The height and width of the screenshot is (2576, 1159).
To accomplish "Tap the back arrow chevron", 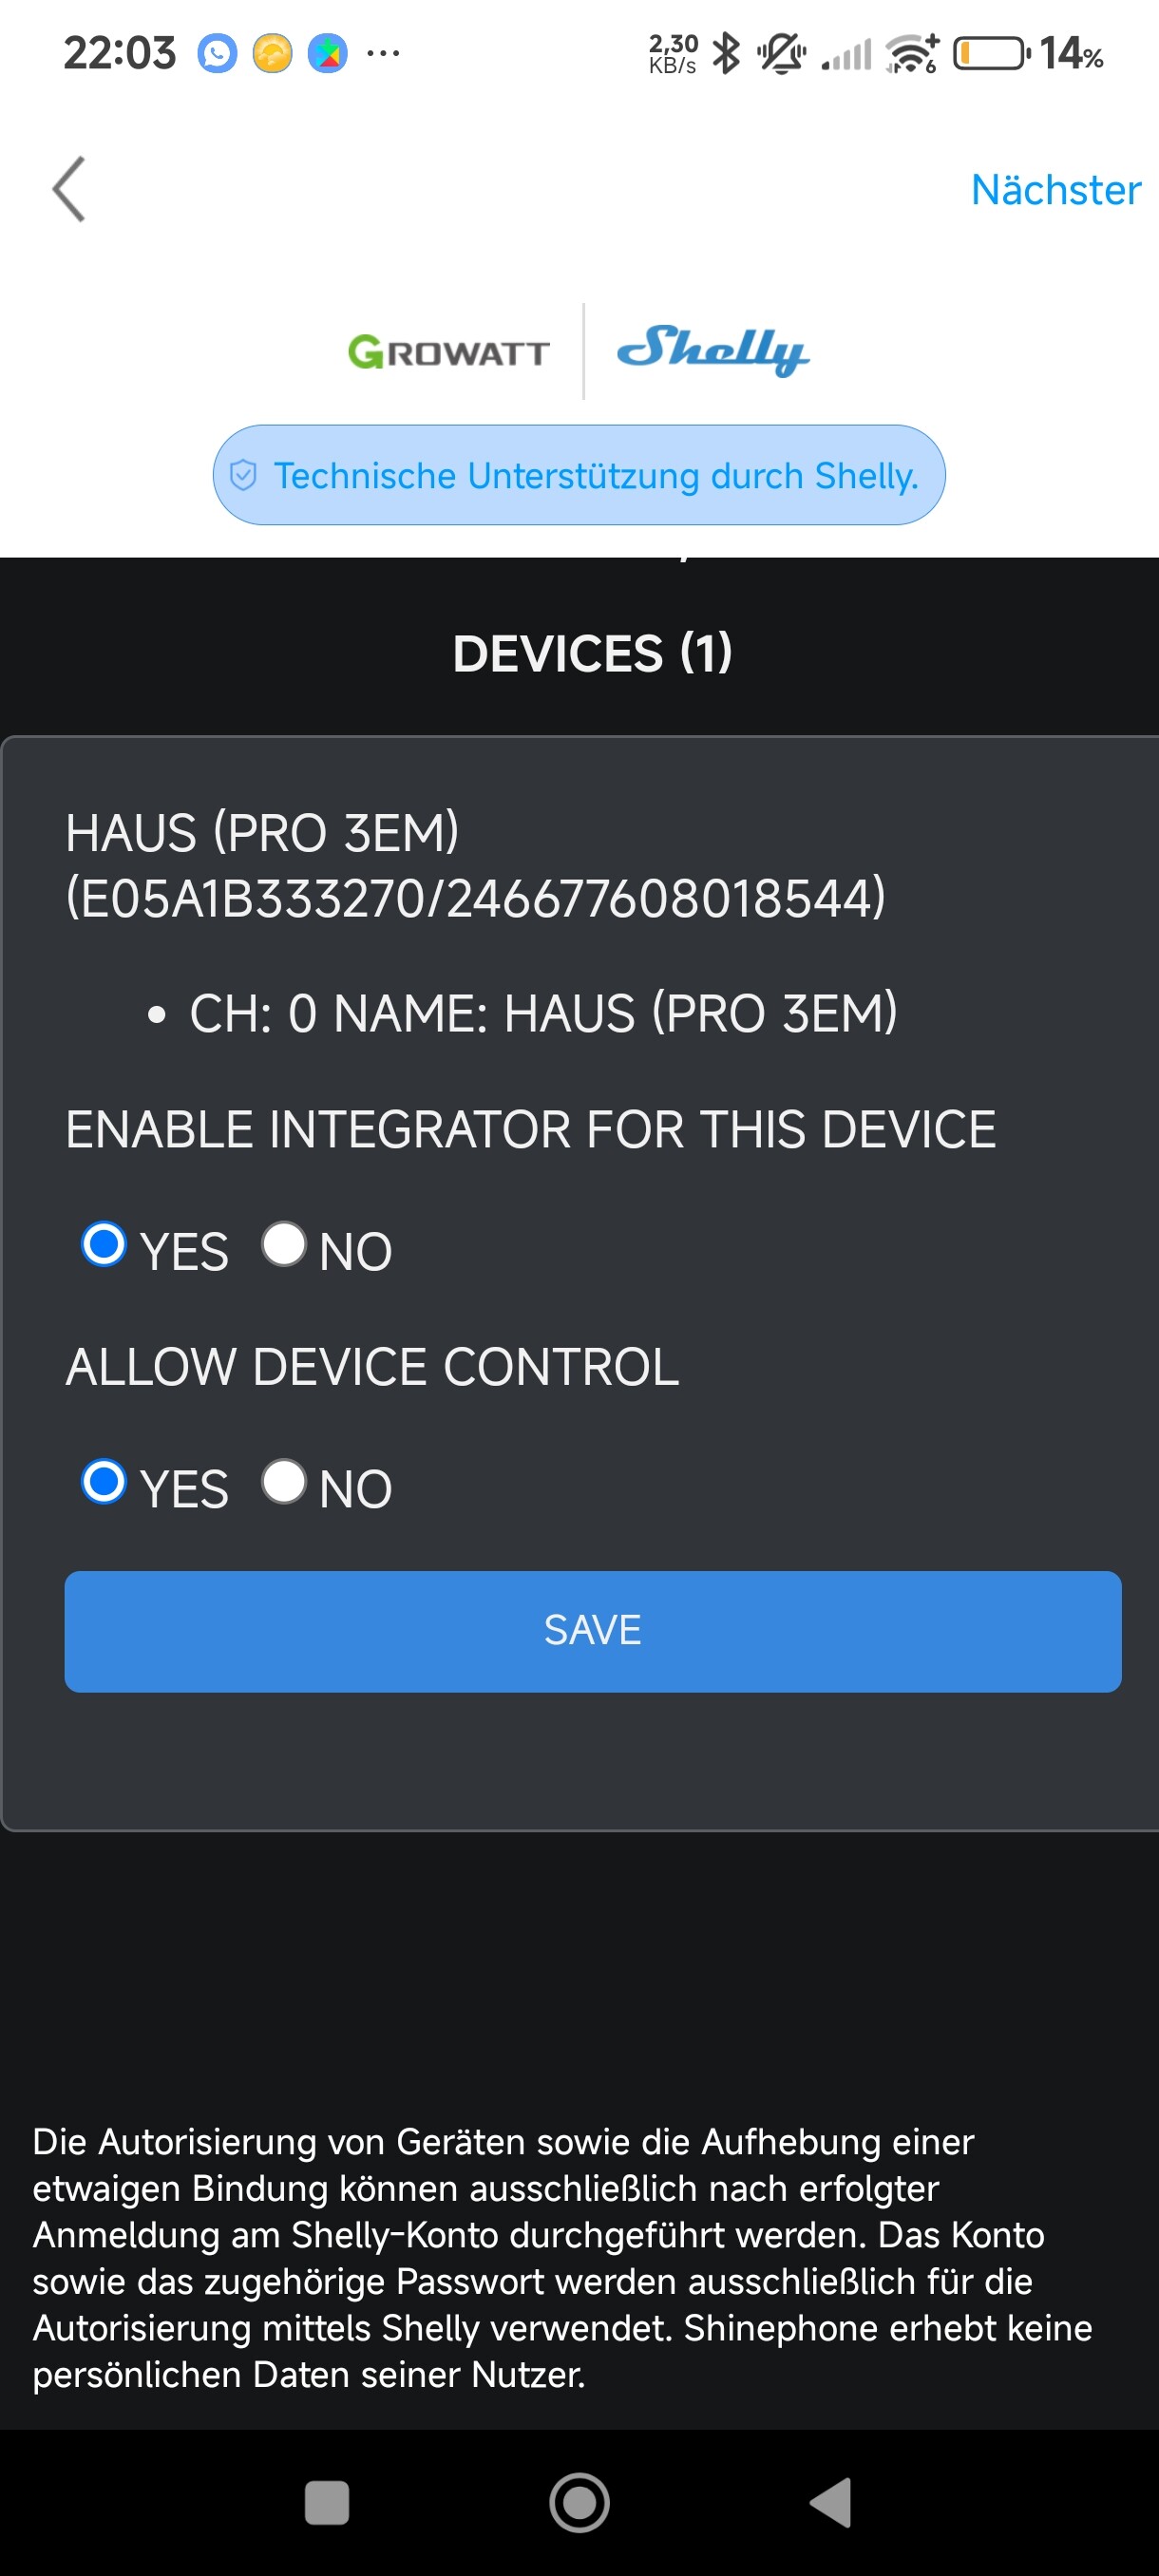I will point(69,189).
